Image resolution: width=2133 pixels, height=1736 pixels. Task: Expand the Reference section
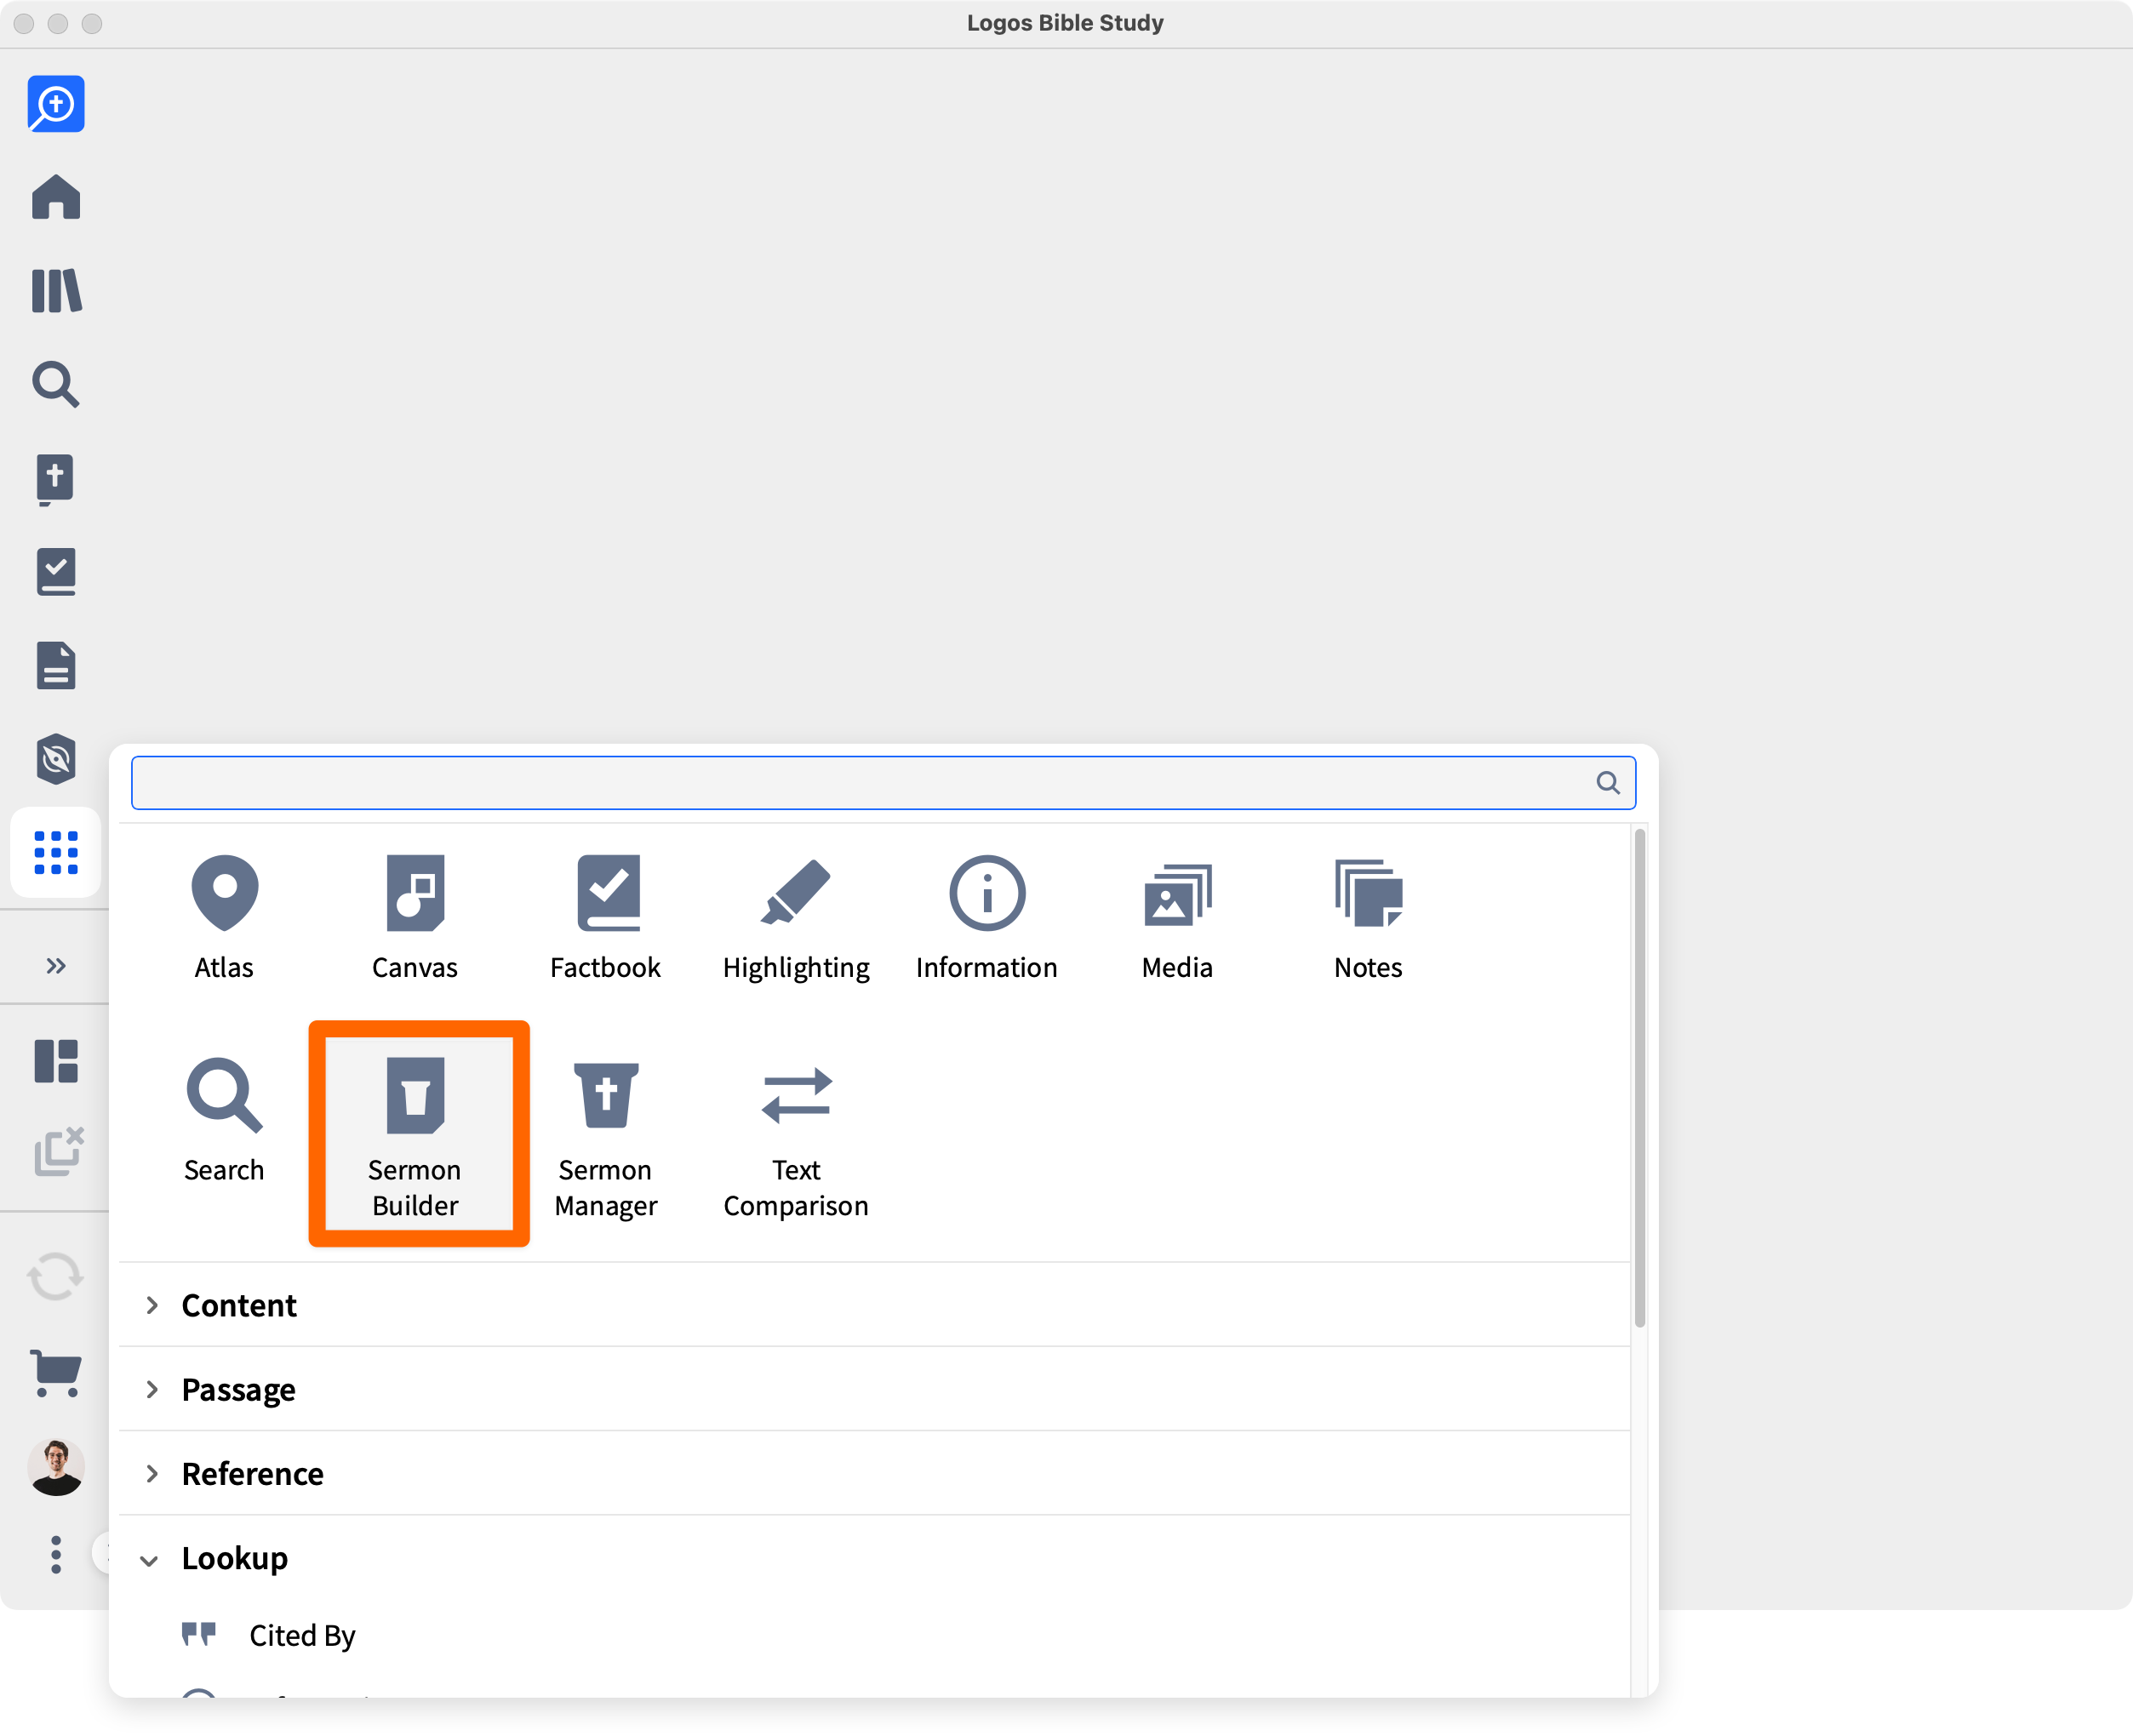pos(252,1473)
